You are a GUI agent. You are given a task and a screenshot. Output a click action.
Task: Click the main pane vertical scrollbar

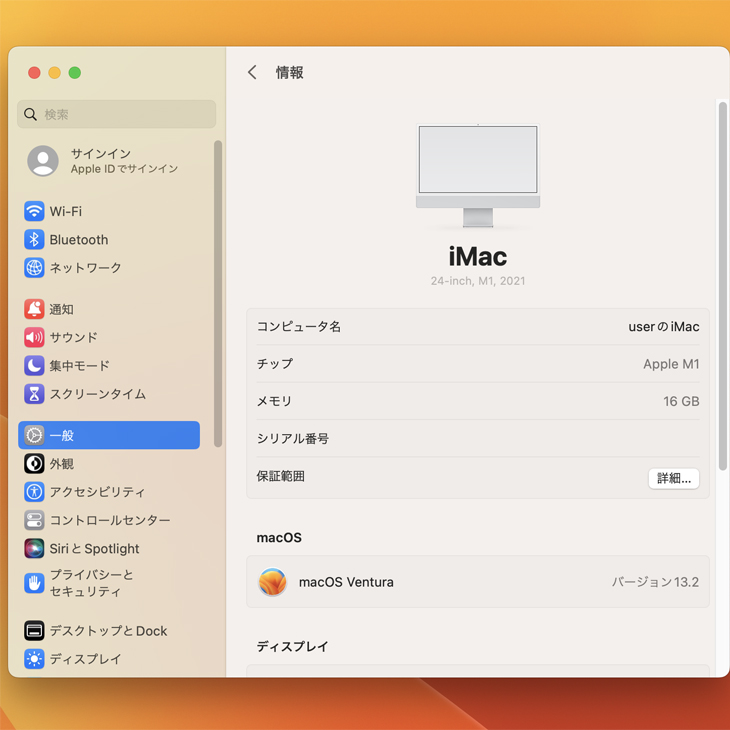pos(722,285)
